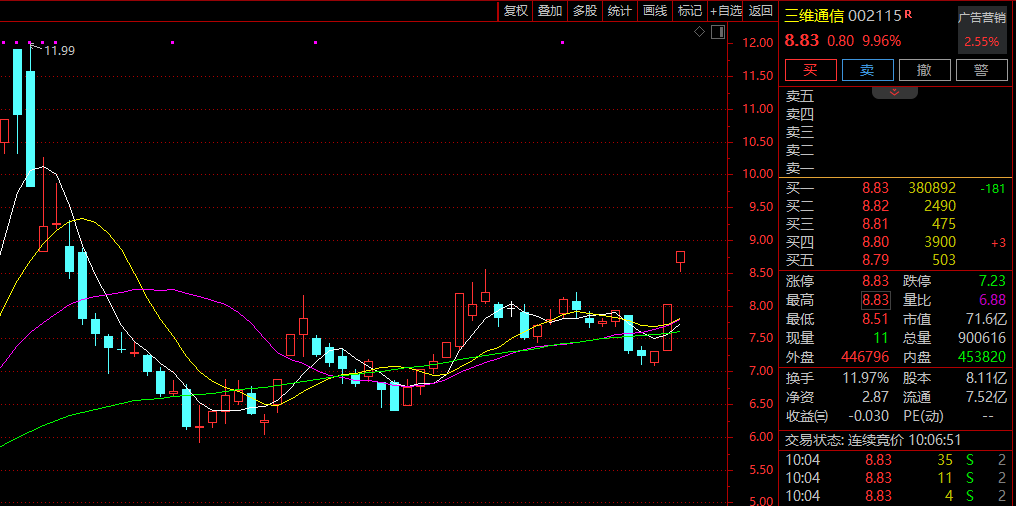Open the 复权 adjustment menu
Image resolution: width=1016 pixels, height=506 pixels.
[x=516, y=10]
